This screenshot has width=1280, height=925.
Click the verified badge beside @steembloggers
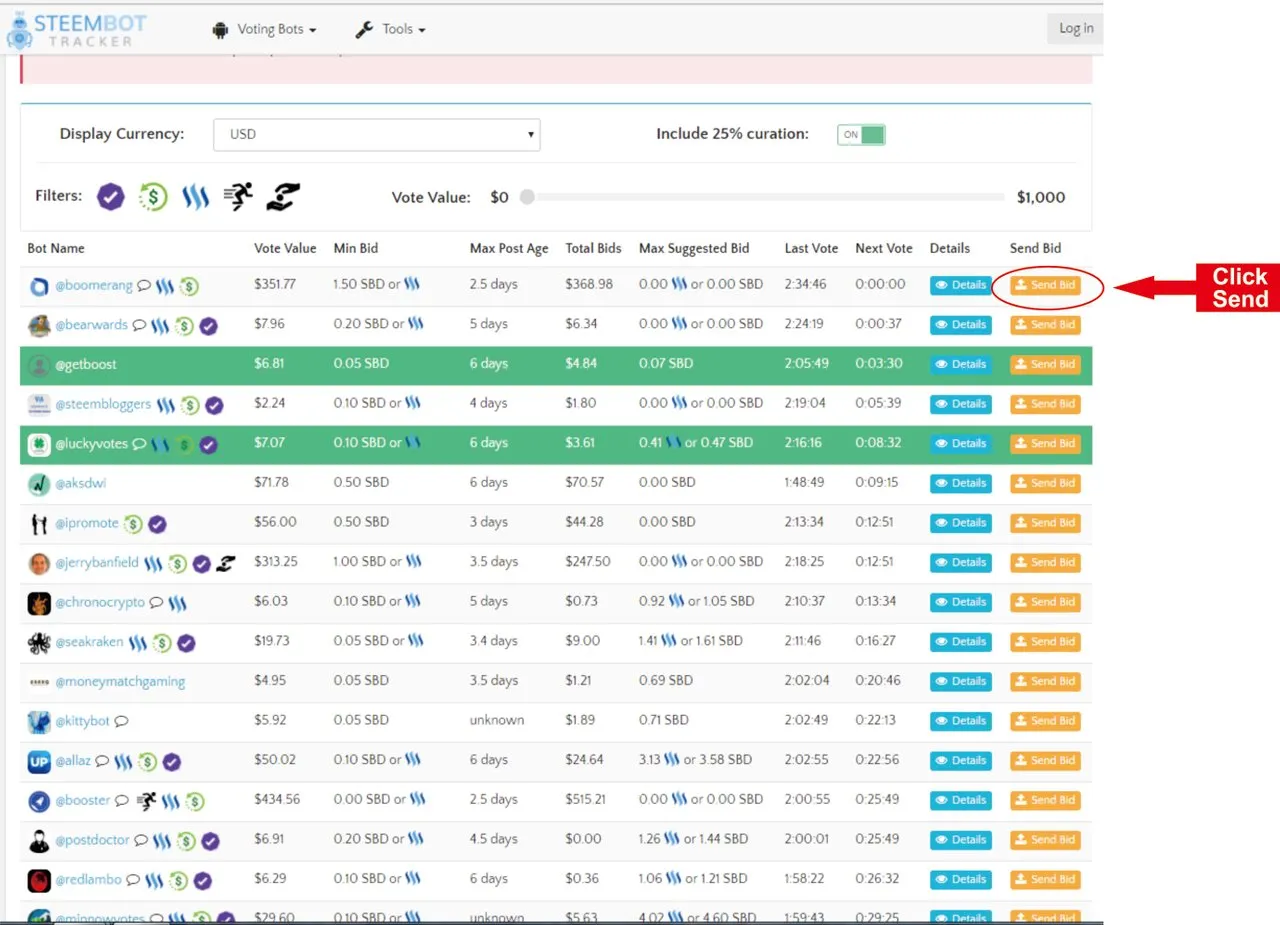214,405
